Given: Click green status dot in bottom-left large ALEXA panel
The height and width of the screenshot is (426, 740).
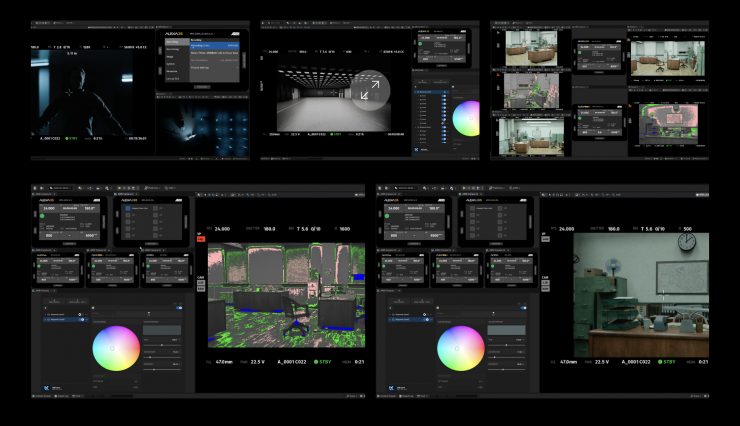Looking at the screenshot, I should [x=42, y=216].
